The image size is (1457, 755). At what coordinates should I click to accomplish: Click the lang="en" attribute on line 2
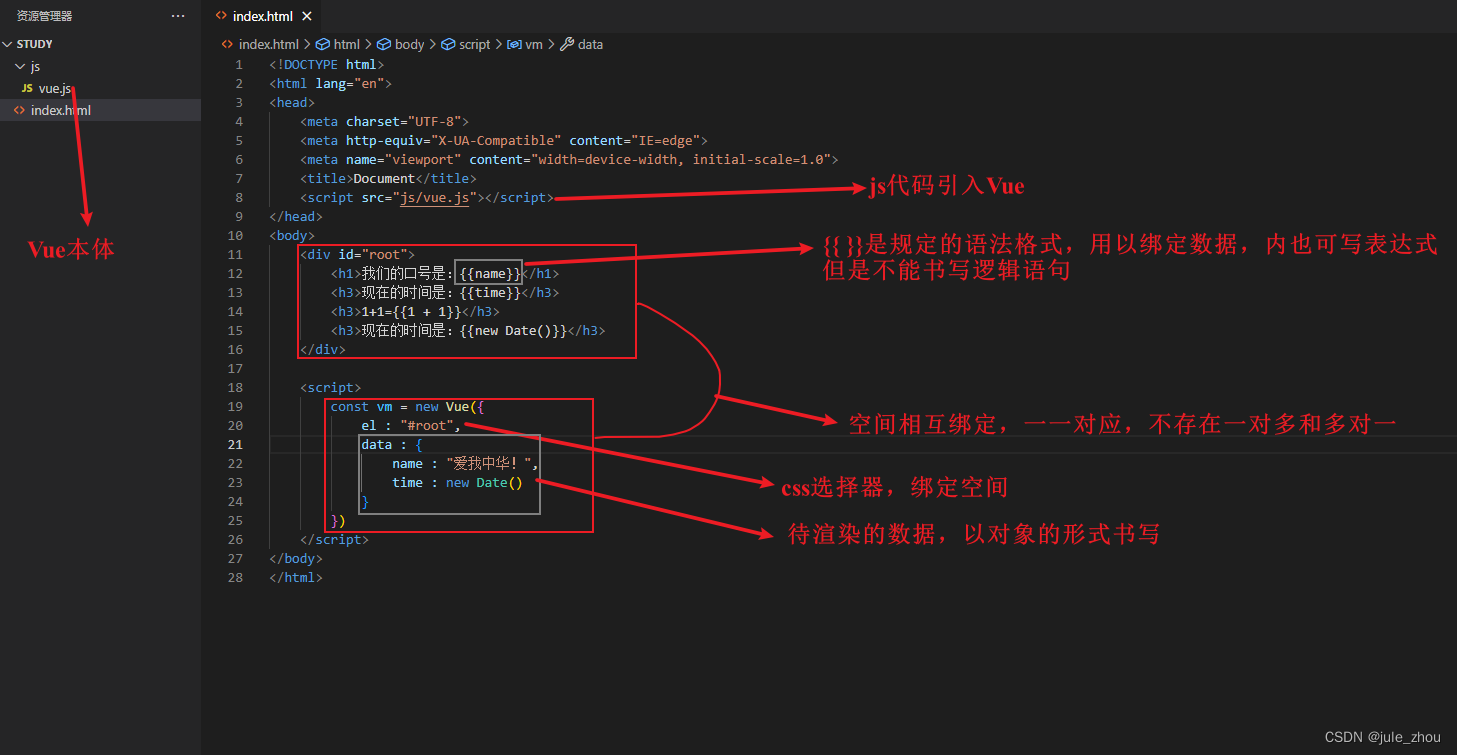[350, 84]
